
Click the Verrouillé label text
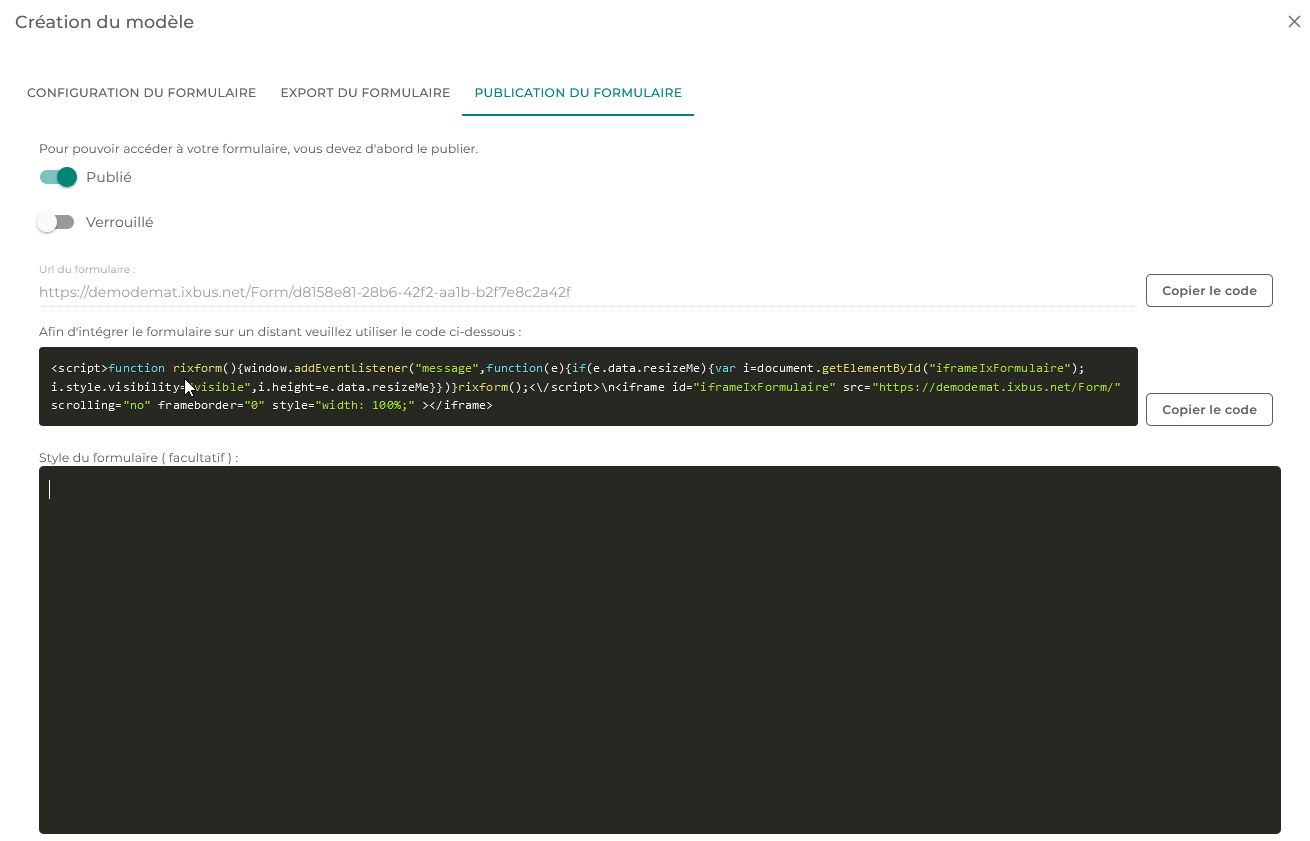[120, 222]
